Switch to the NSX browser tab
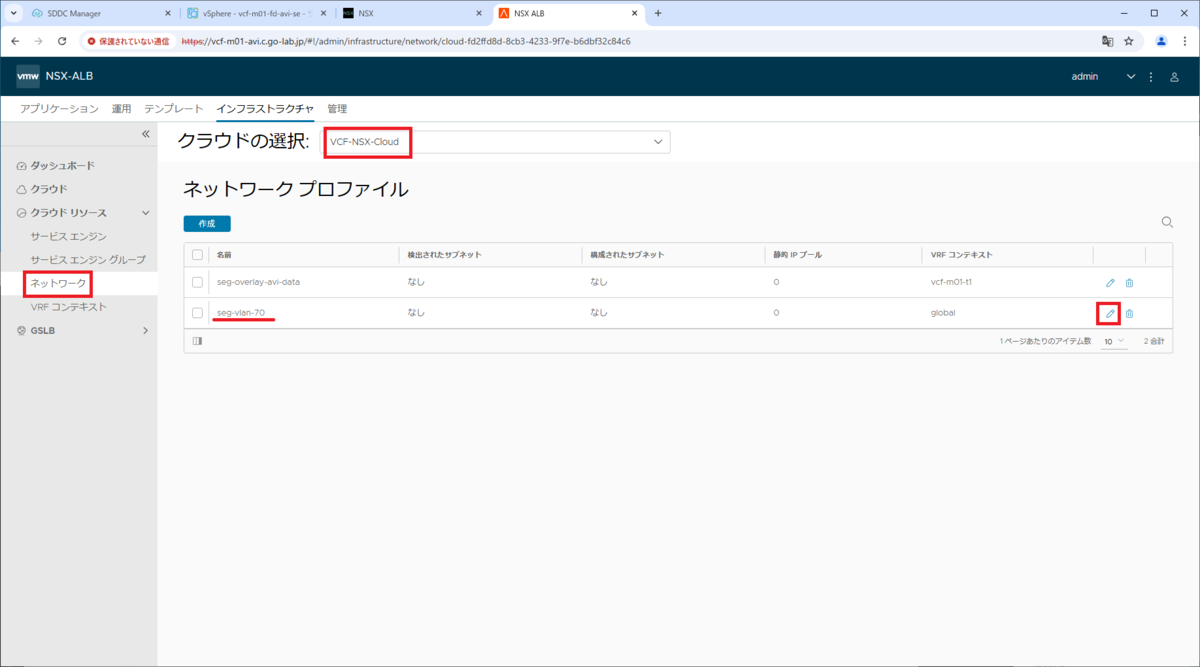1200x667 pixels. (410, 13)
